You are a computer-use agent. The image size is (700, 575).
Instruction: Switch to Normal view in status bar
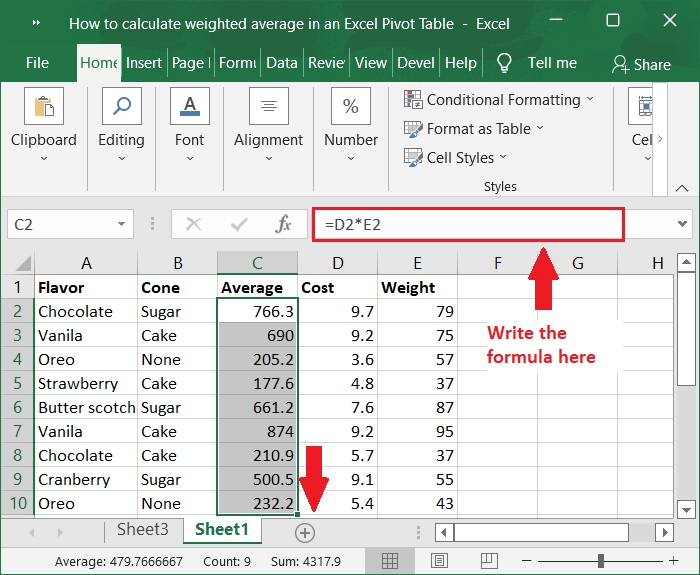point(391,561)
